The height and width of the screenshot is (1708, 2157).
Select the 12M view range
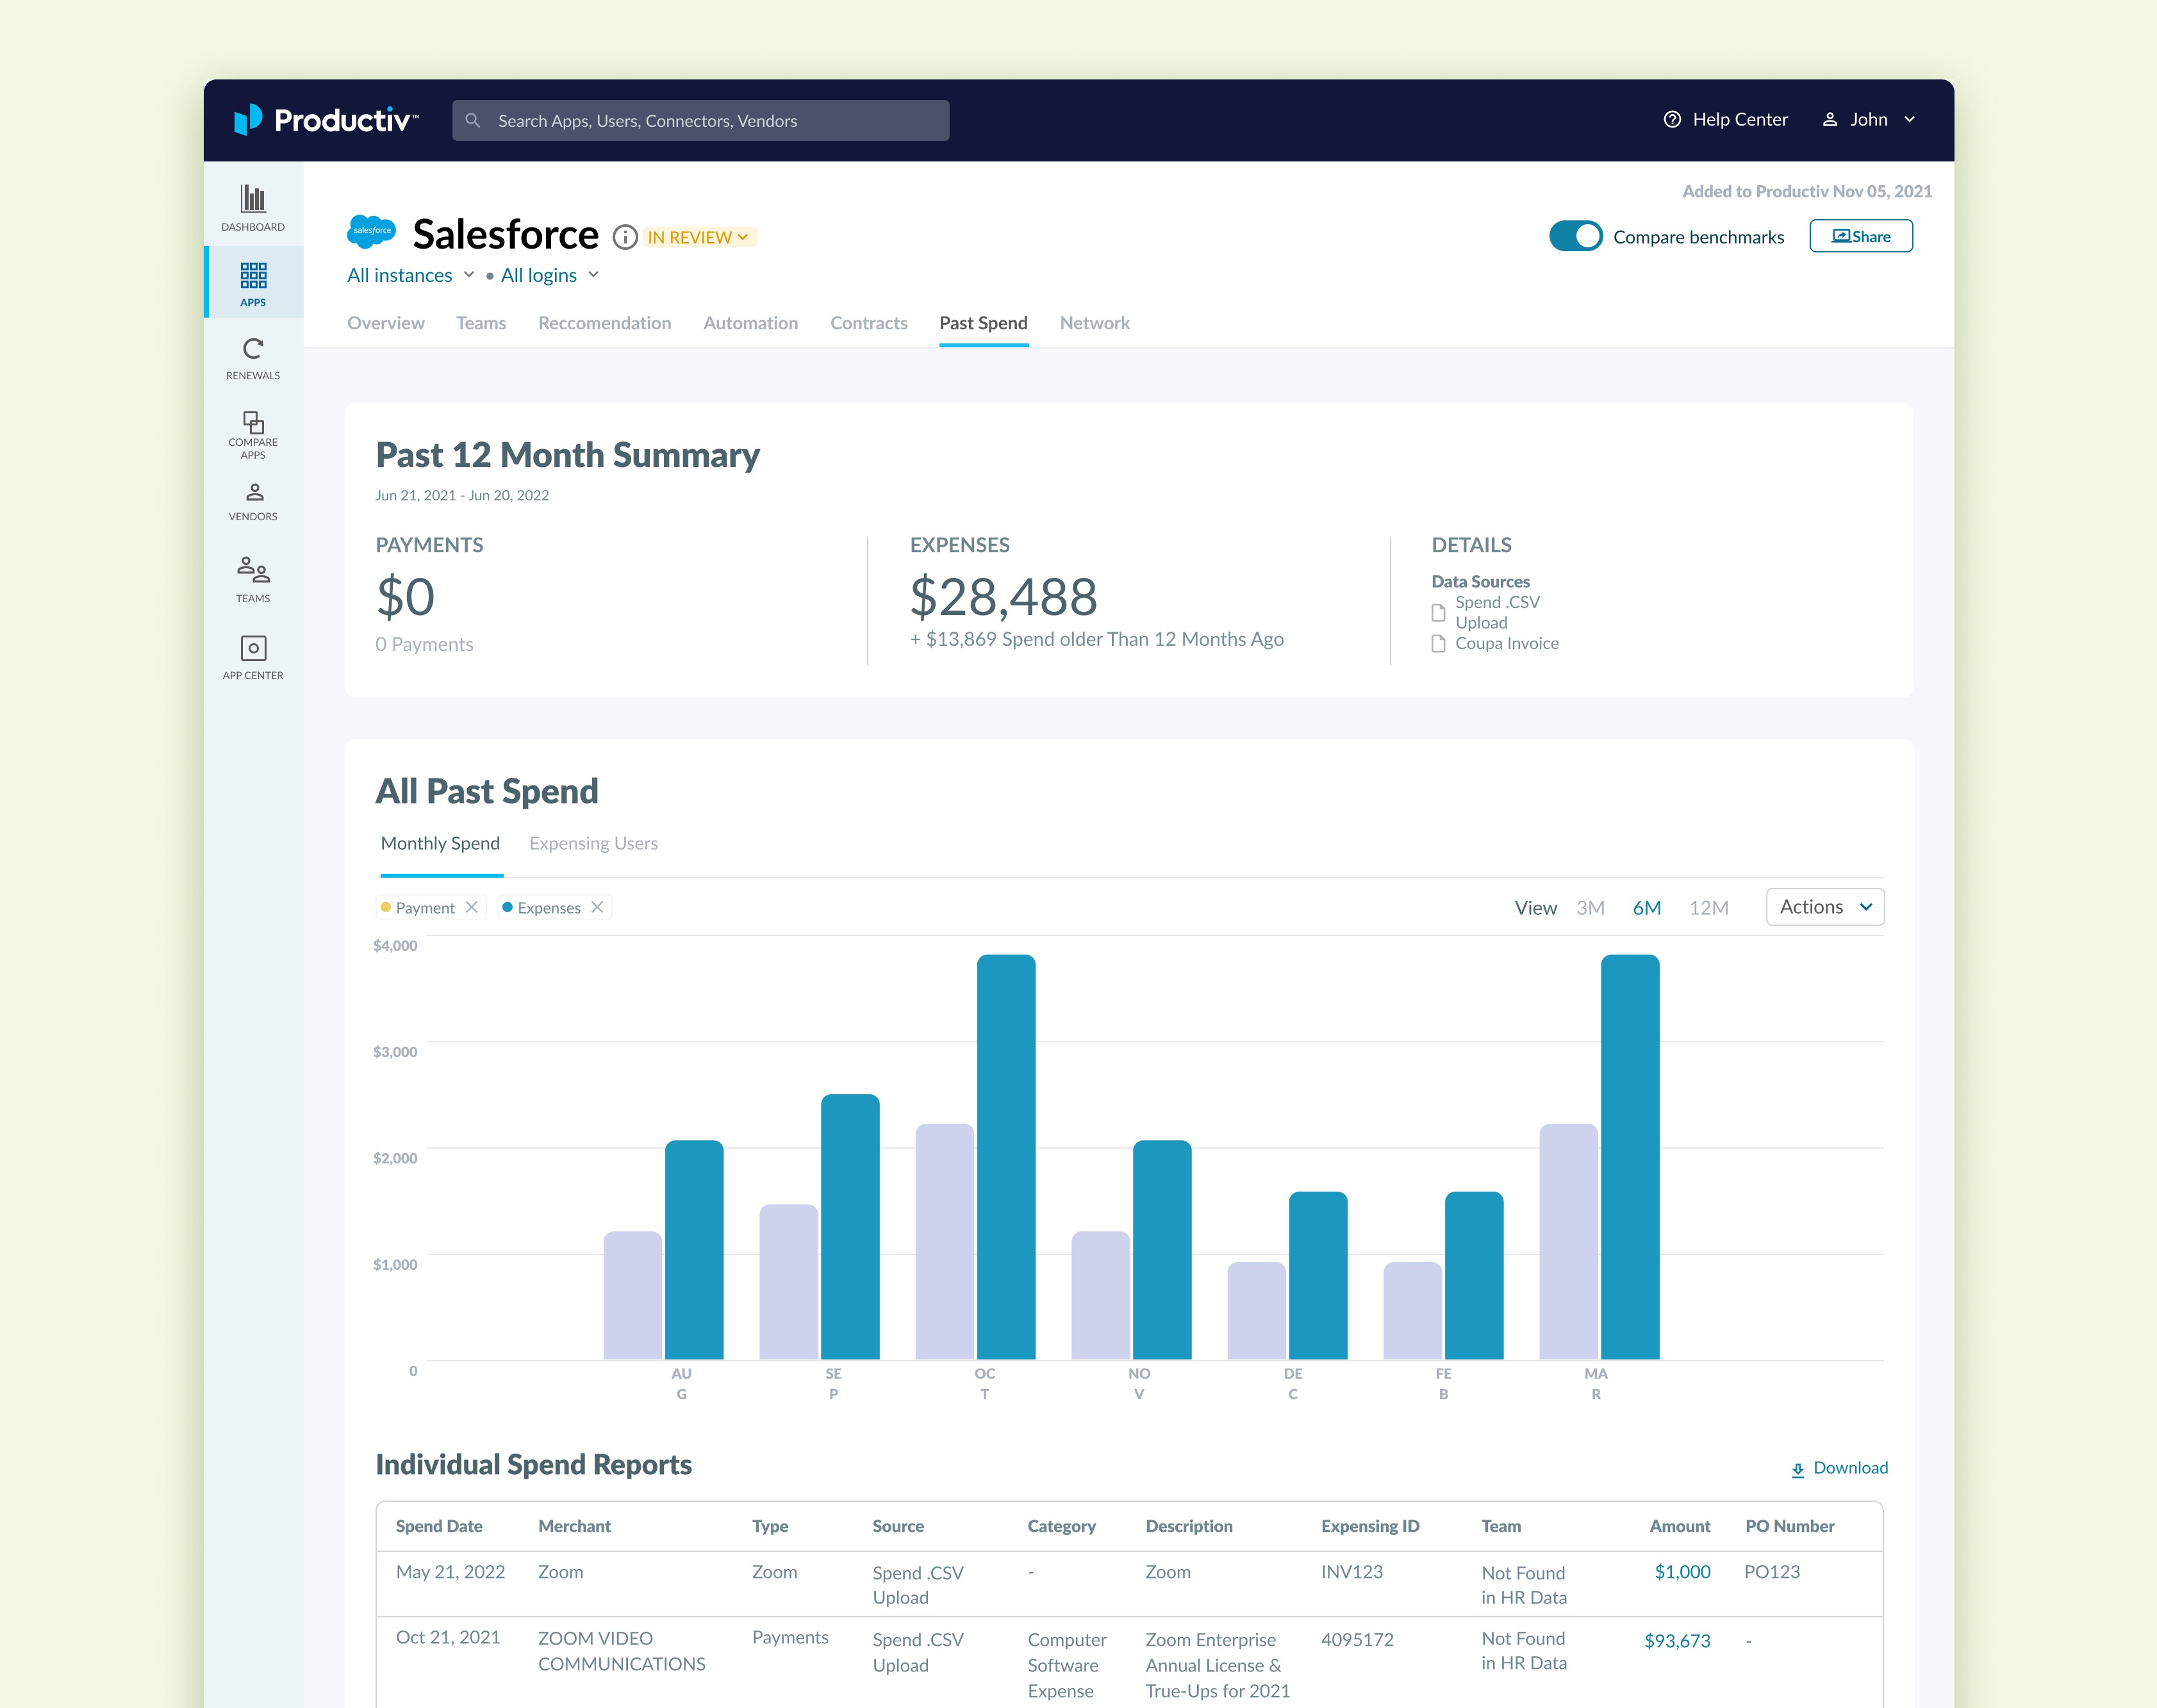click(x=1709, y=907)
